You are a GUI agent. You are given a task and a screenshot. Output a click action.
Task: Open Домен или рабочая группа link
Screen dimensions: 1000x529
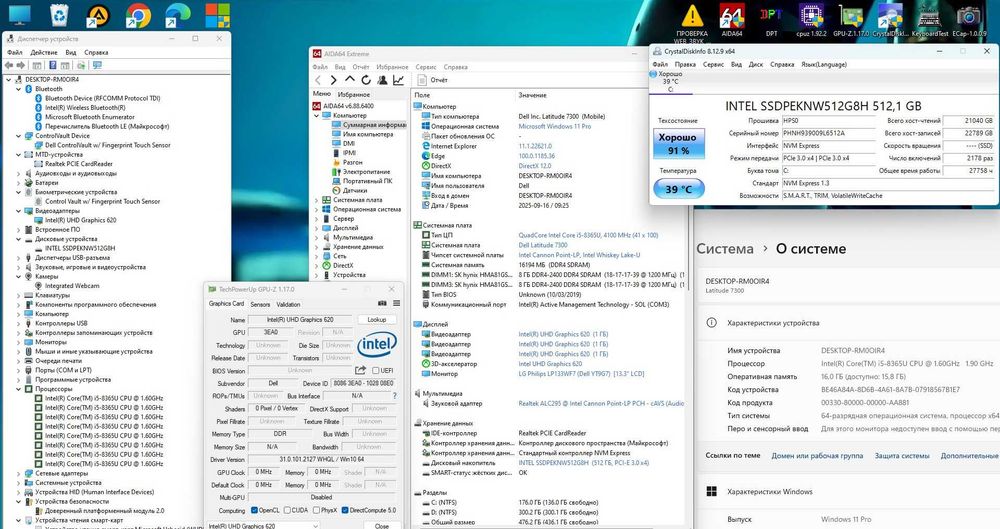(817, 456)
